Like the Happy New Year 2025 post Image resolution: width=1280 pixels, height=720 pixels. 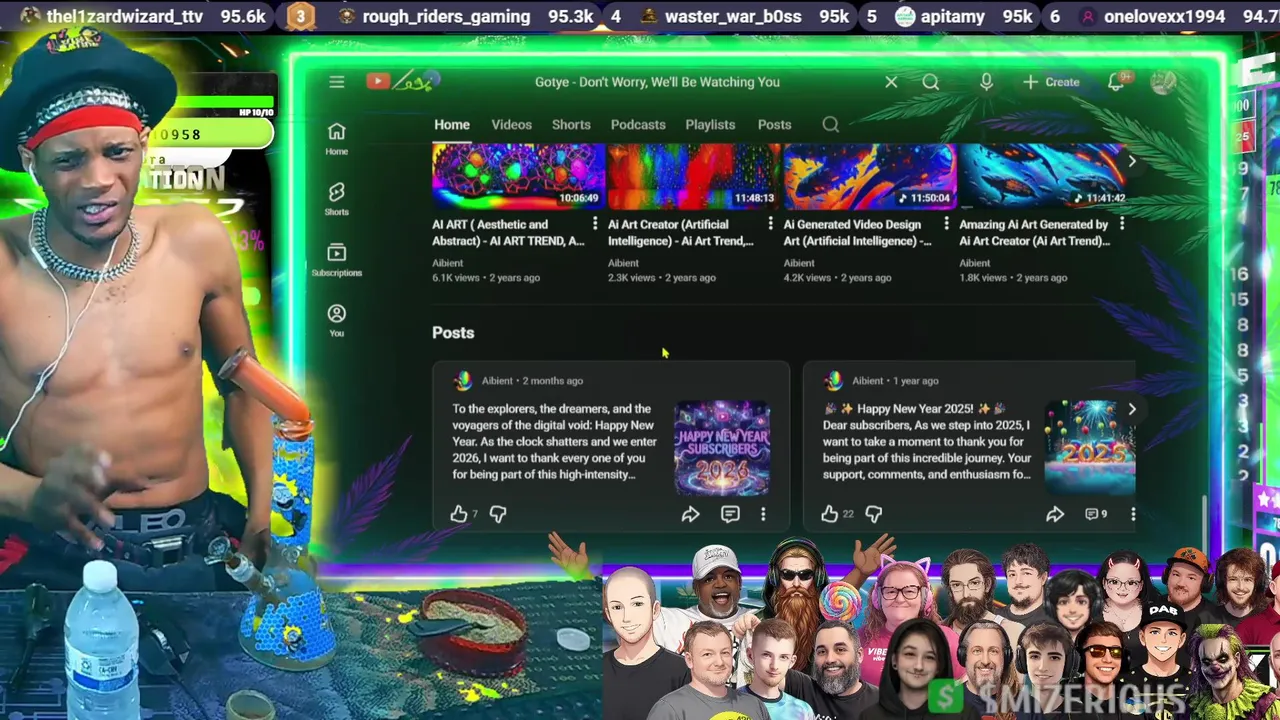[829, 514]
